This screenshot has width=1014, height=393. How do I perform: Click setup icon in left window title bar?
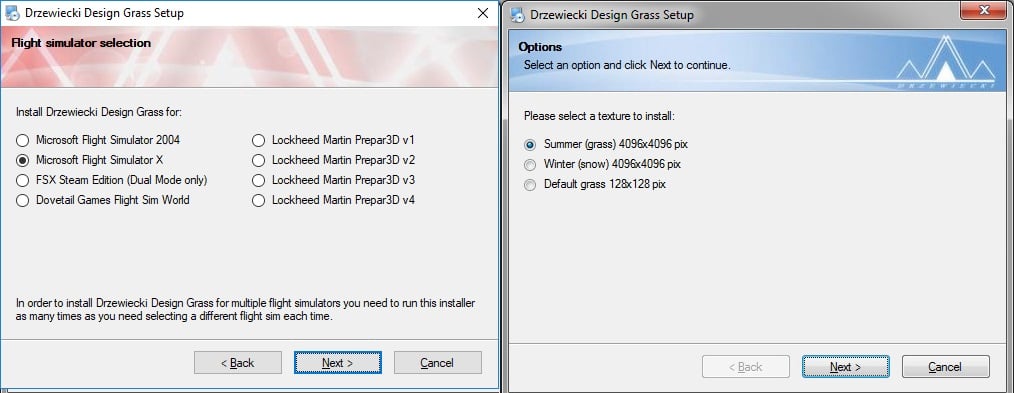coord(12,13)
